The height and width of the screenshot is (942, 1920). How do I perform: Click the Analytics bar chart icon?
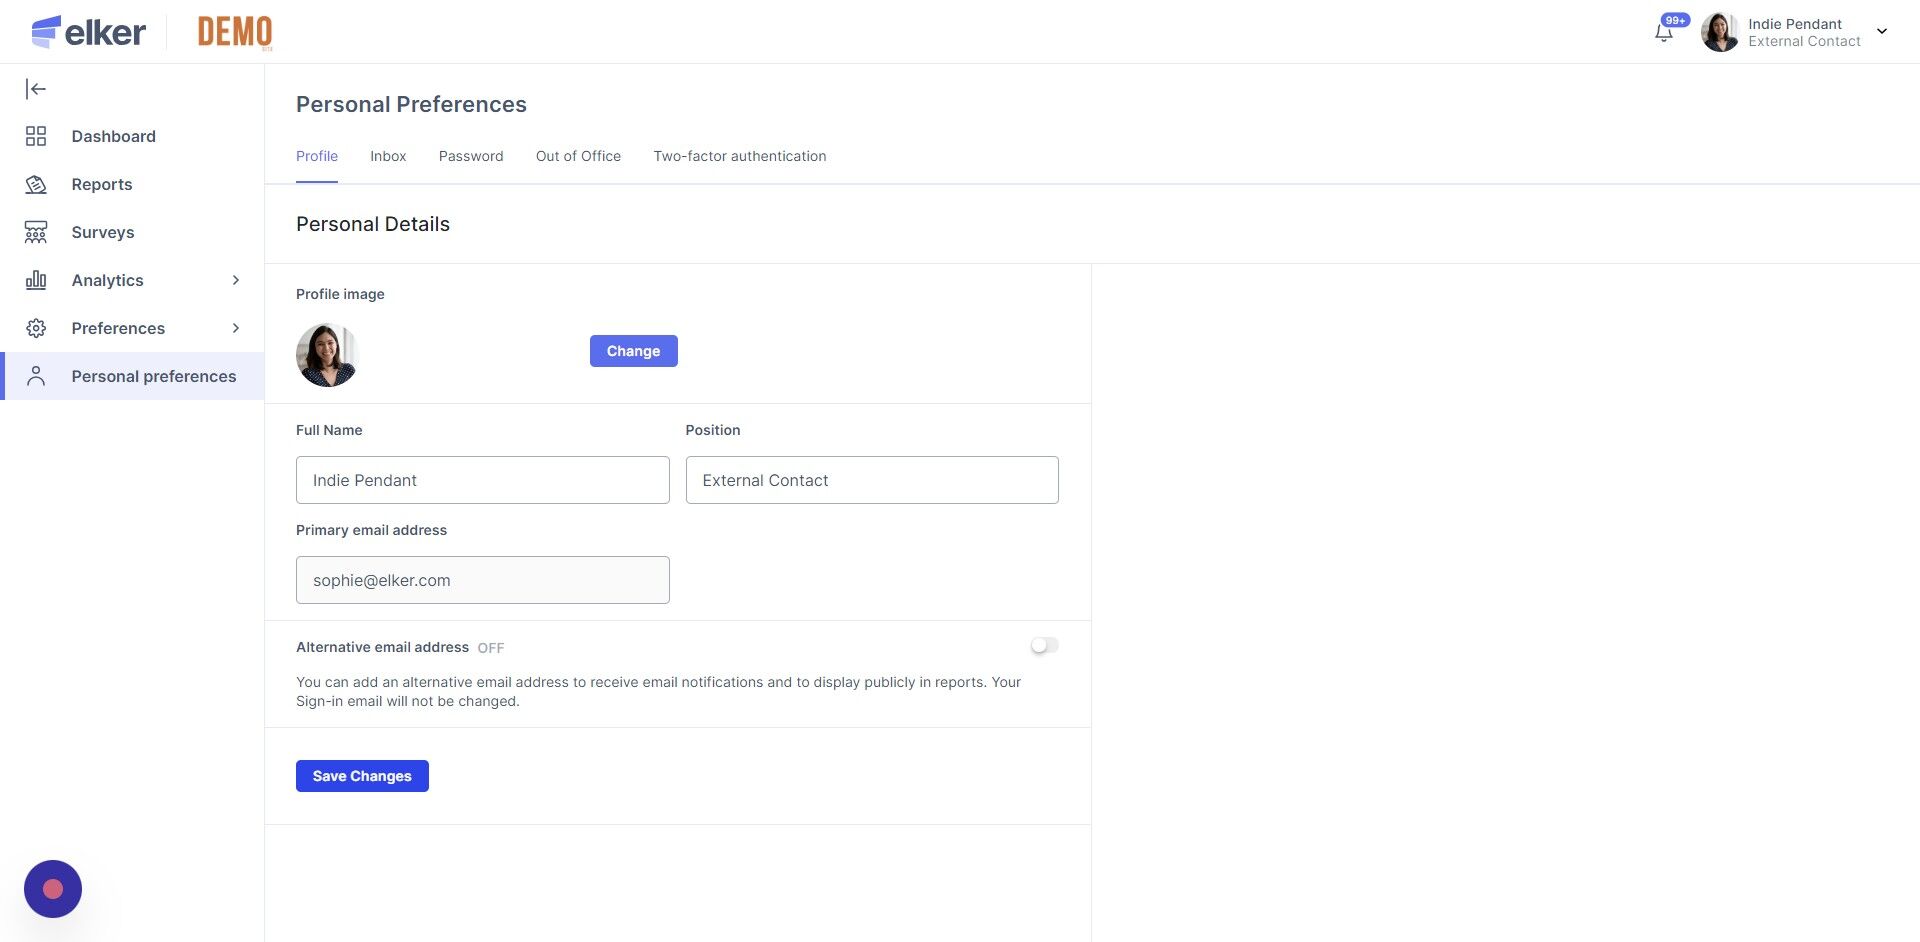click(x=36, y=281)
